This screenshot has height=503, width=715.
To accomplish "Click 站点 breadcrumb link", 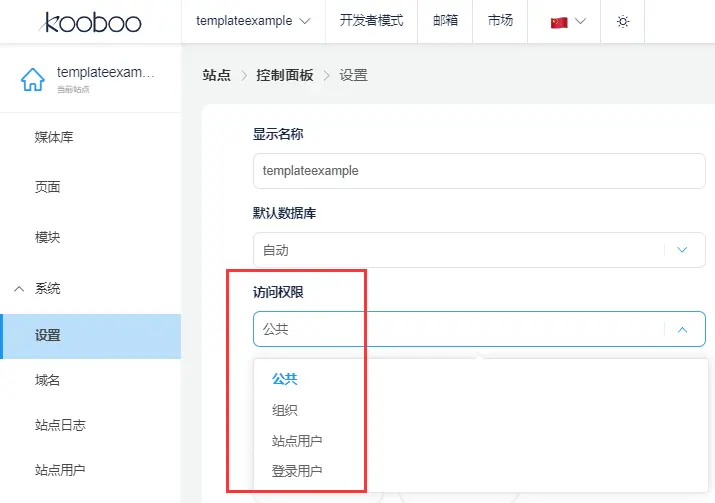I will coord(216,75).
